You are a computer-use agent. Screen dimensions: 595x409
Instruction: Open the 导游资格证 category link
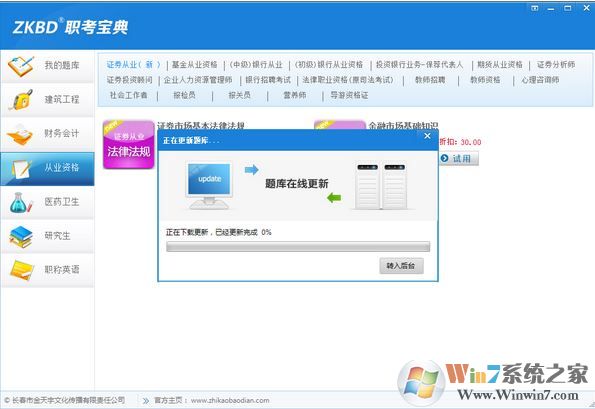tap(349, 95)
